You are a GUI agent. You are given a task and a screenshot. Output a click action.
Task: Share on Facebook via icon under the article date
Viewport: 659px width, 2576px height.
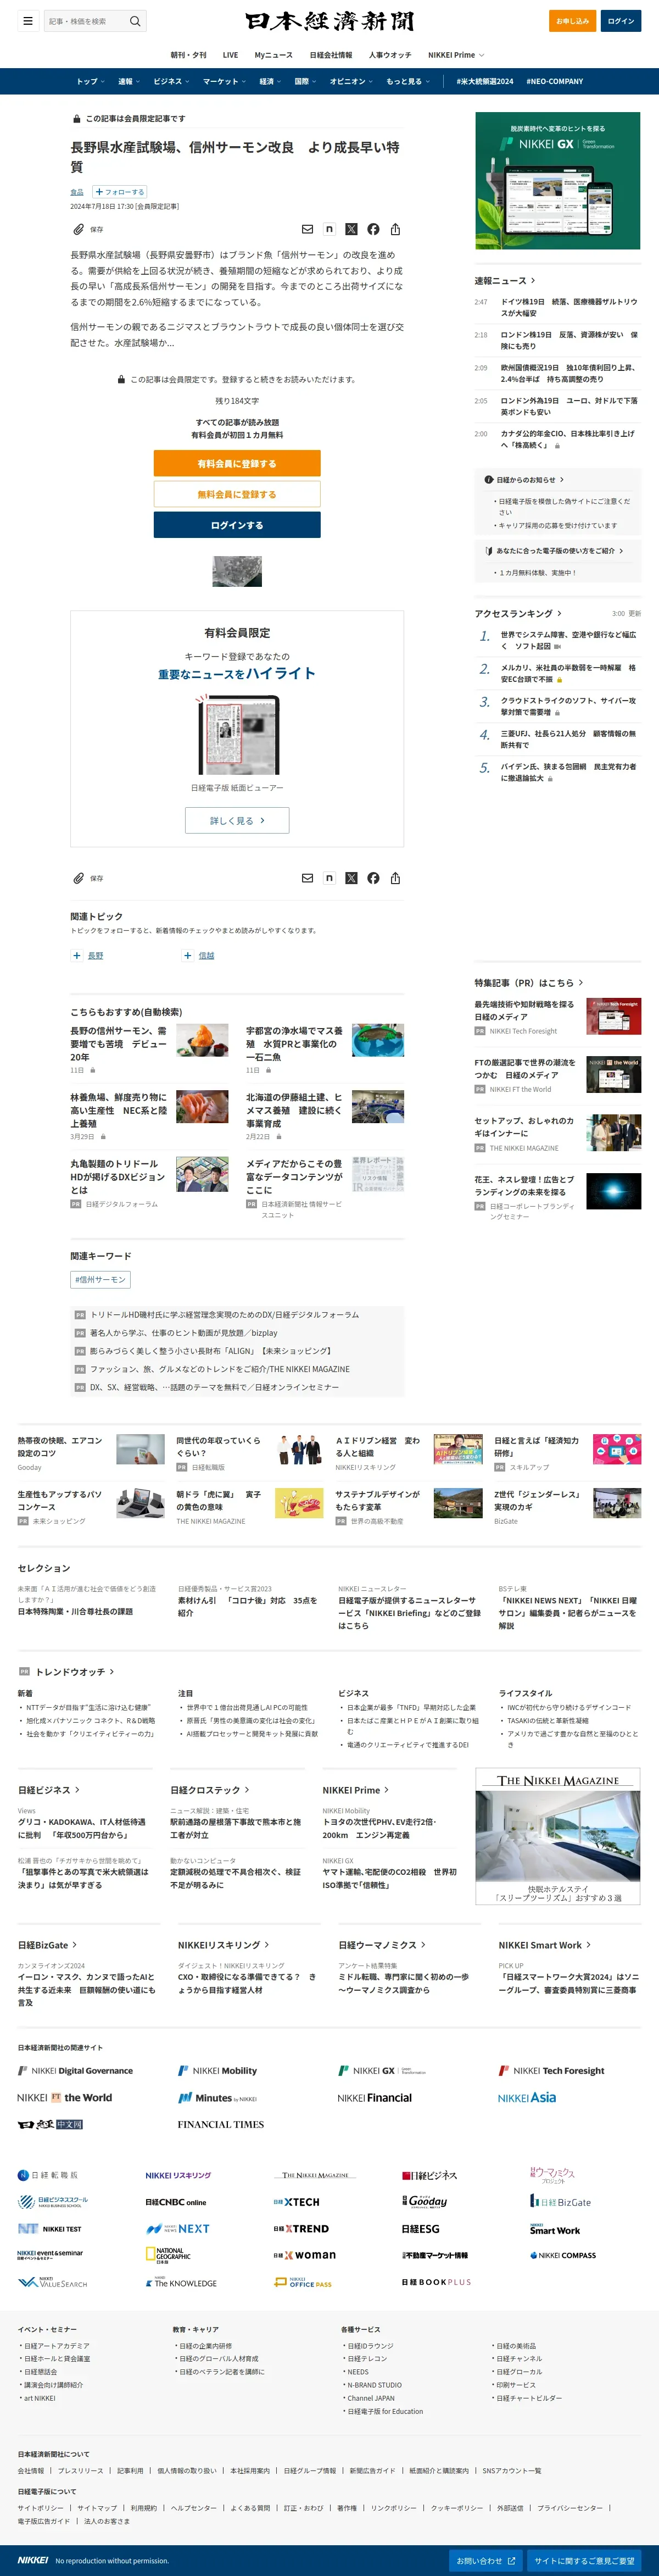pos(373,229)
